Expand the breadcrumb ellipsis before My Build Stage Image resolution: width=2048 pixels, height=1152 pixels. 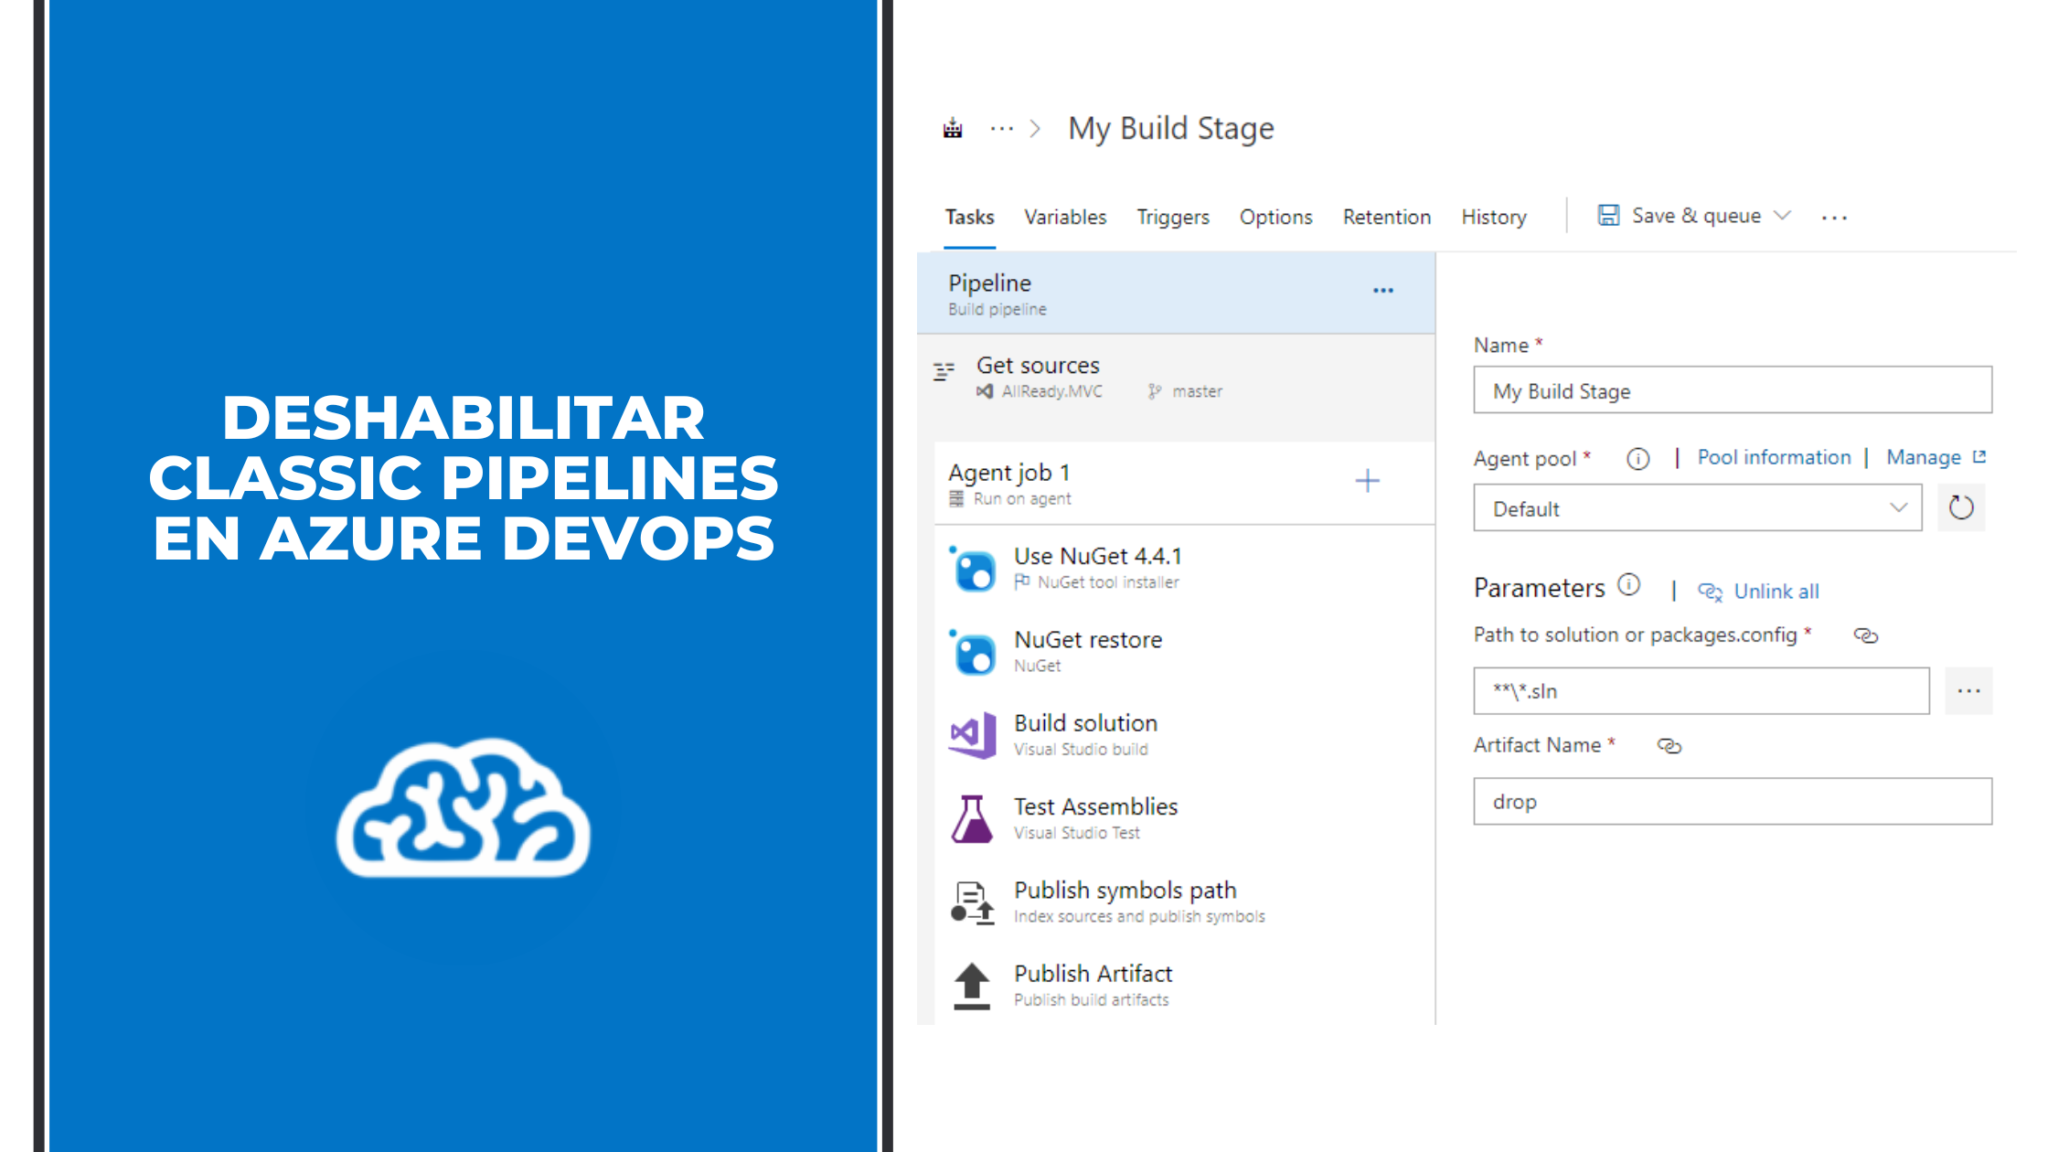(x=1001, y=128)
